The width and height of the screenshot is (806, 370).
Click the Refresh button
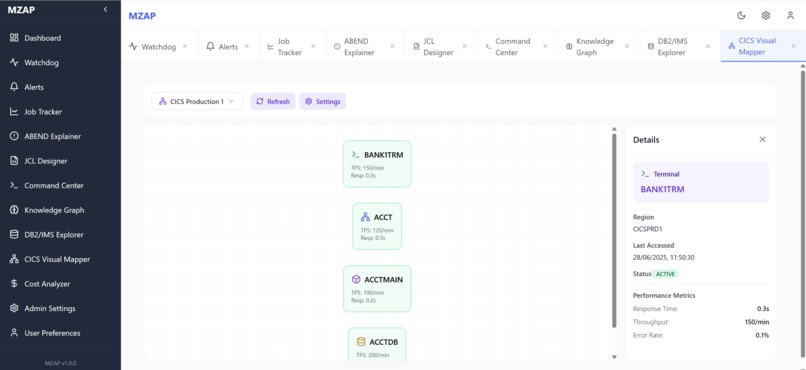point(273,101)
